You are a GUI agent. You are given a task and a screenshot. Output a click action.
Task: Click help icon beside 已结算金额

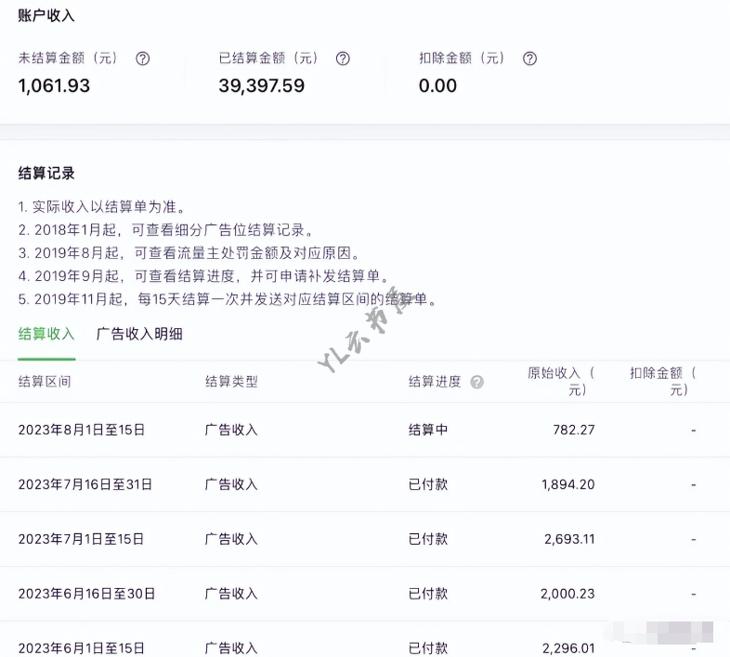[x=342, y=59]
